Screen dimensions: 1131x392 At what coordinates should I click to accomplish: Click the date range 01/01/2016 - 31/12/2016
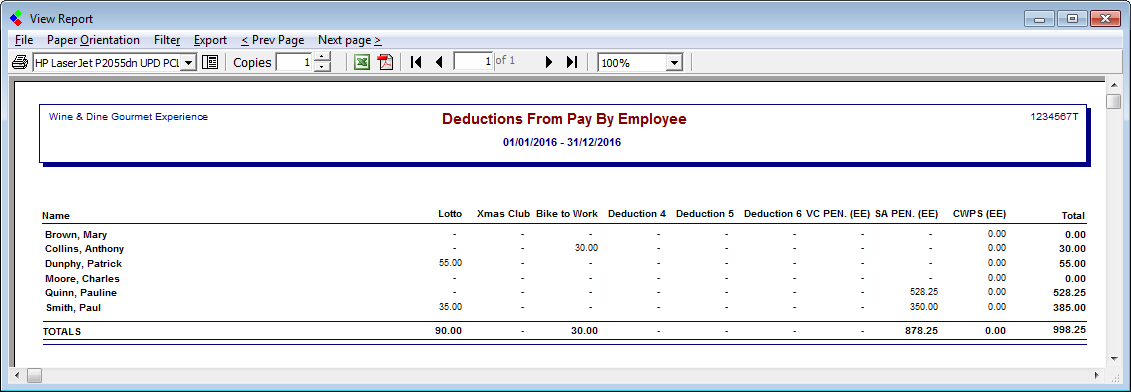tap(562, 142)
